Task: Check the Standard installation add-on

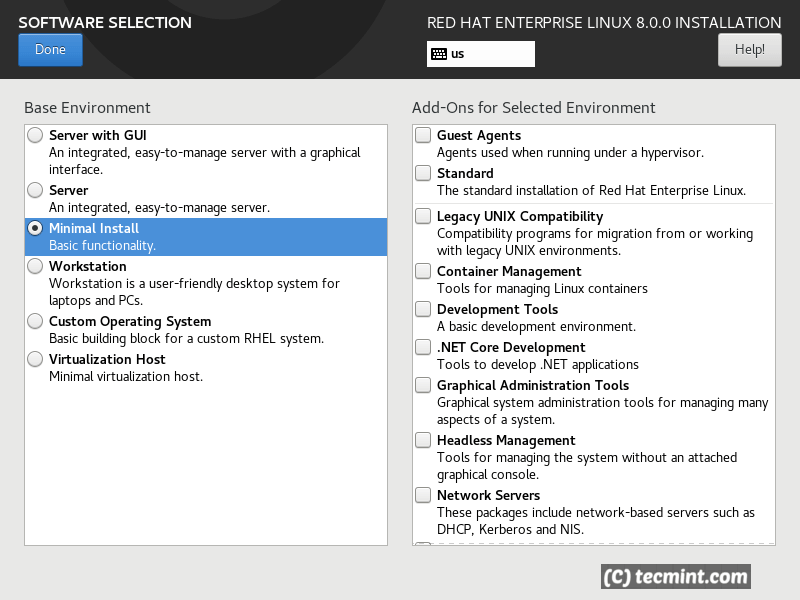Action: point(422,172)
